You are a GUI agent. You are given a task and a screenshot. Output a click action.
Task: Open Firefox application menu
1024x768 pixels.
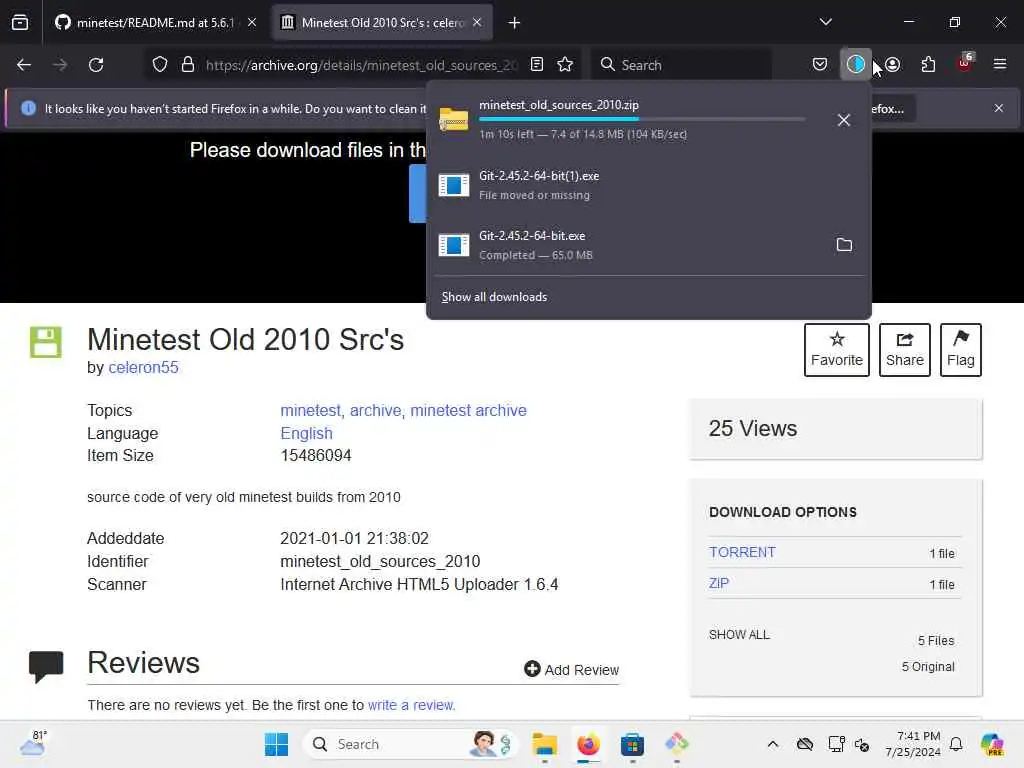tap(1000, 65)
